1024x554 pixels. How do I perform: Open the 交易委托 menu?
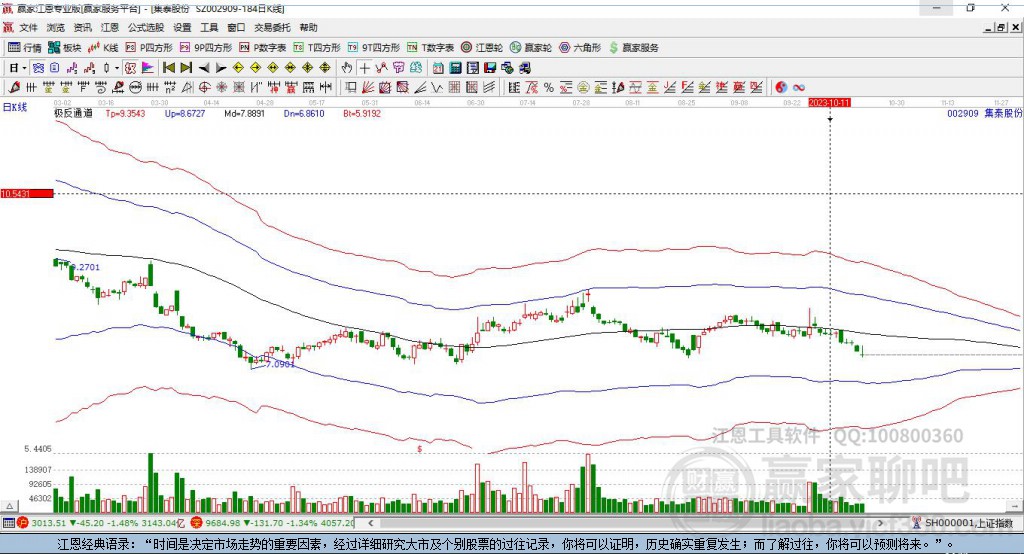(x=272, y=27)
